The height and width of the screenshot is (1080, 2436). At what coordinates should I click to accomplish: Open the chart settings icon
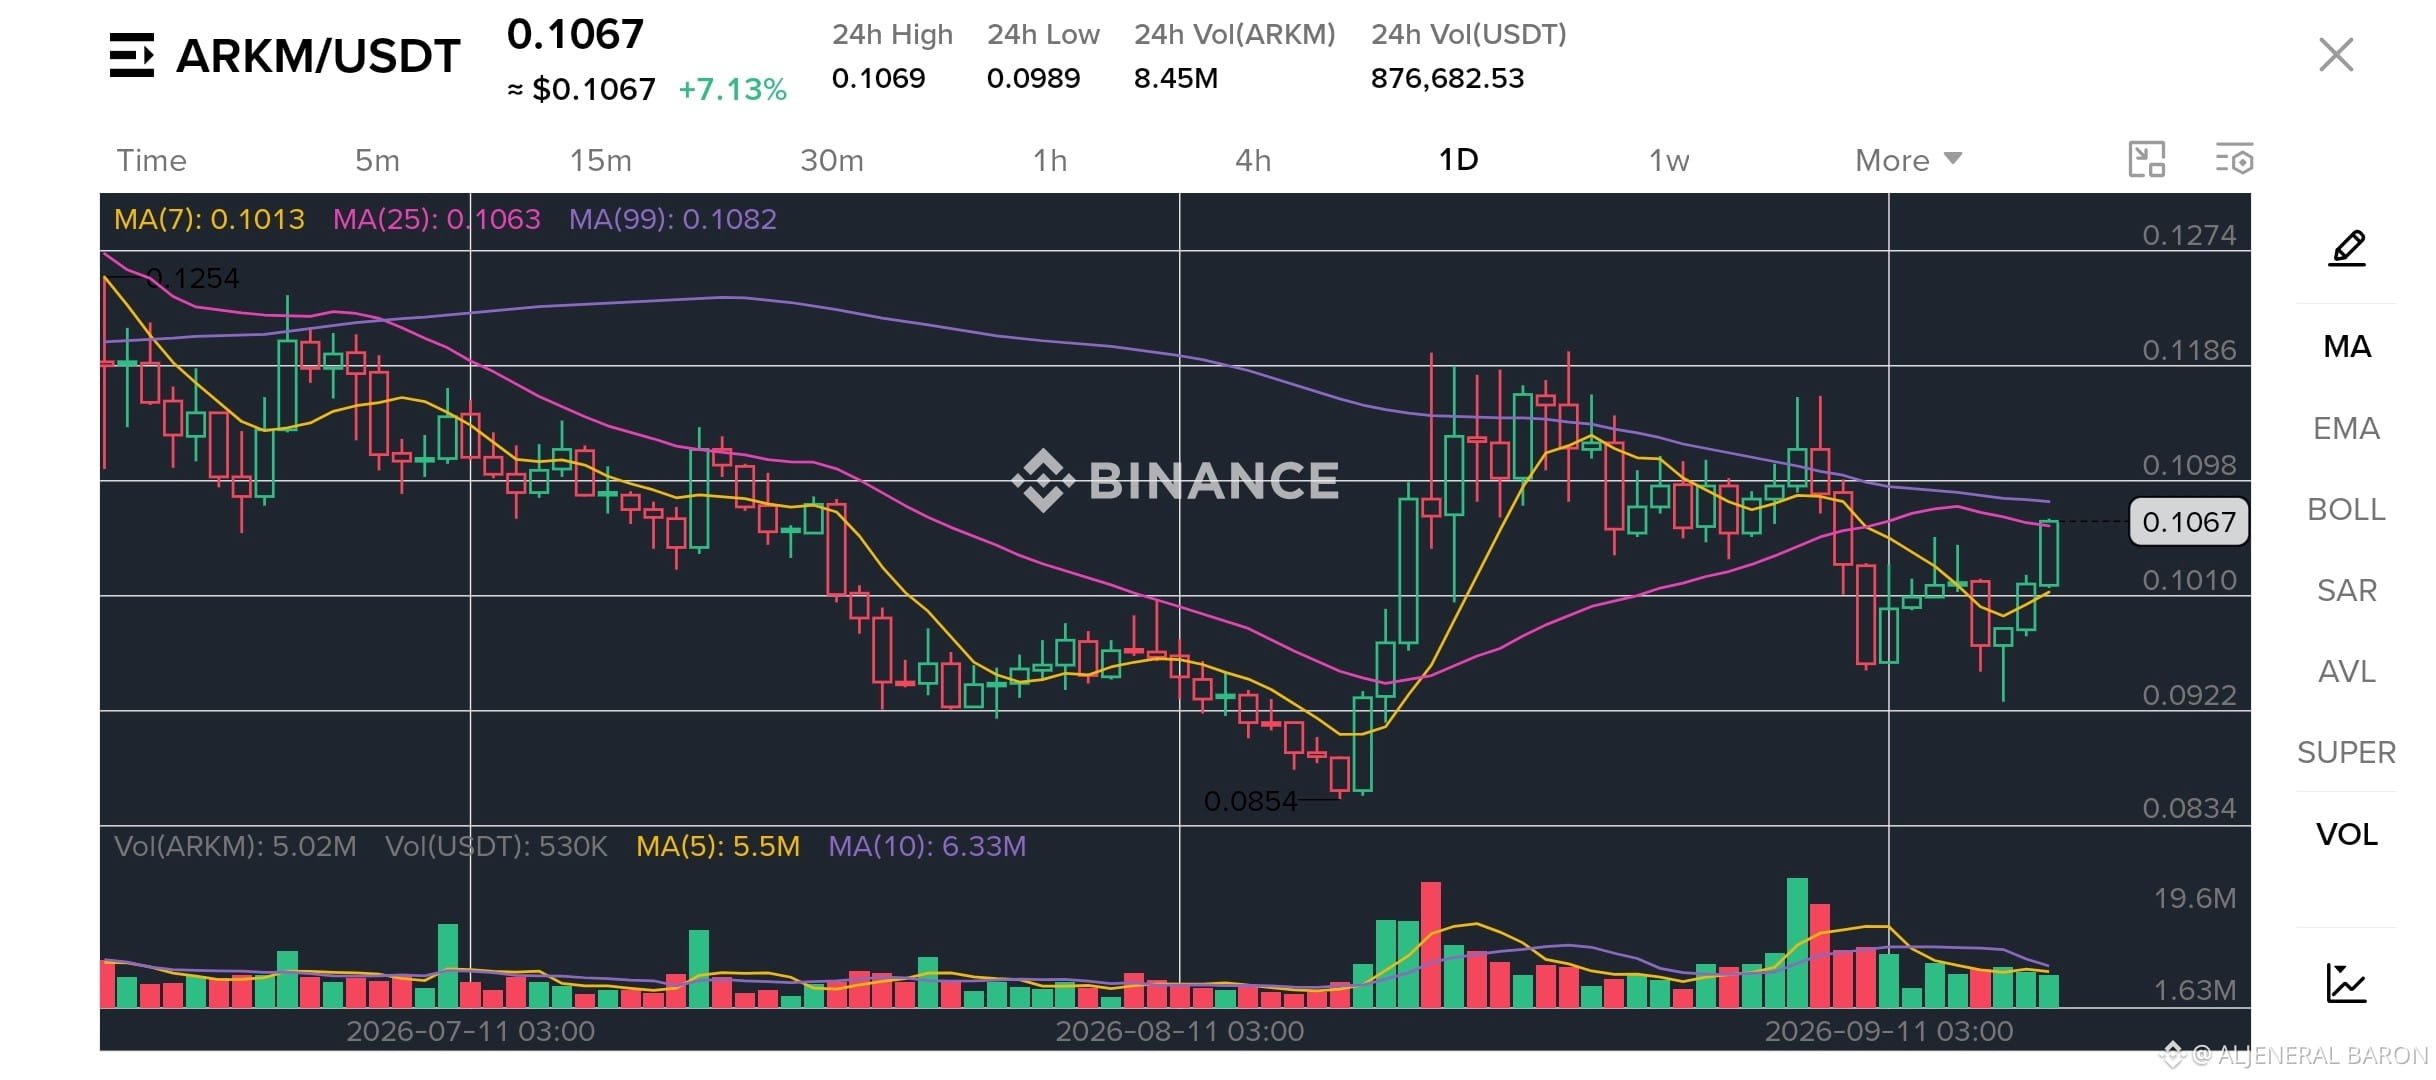point(2234,160)
